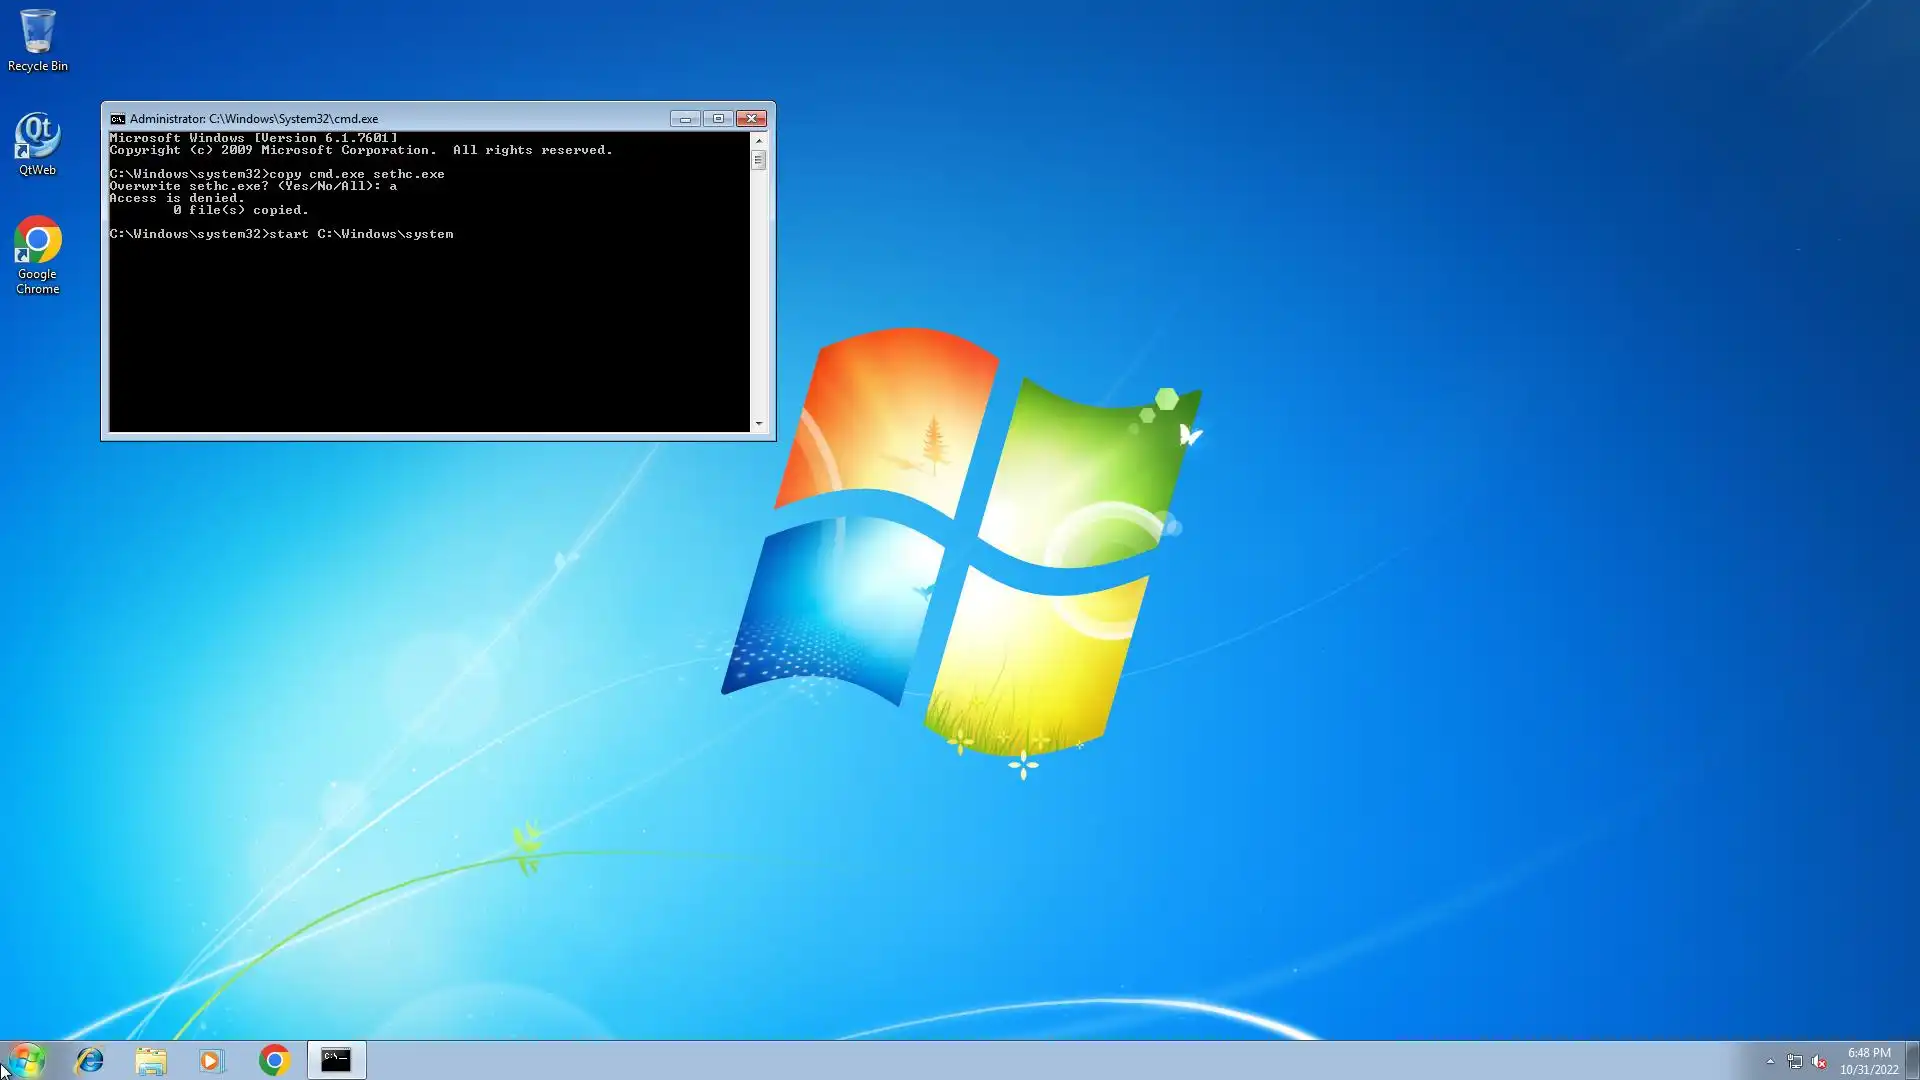Select the cmd.exe taskbar button
The image size is (1920, 1080).
tap(336, 1060)
